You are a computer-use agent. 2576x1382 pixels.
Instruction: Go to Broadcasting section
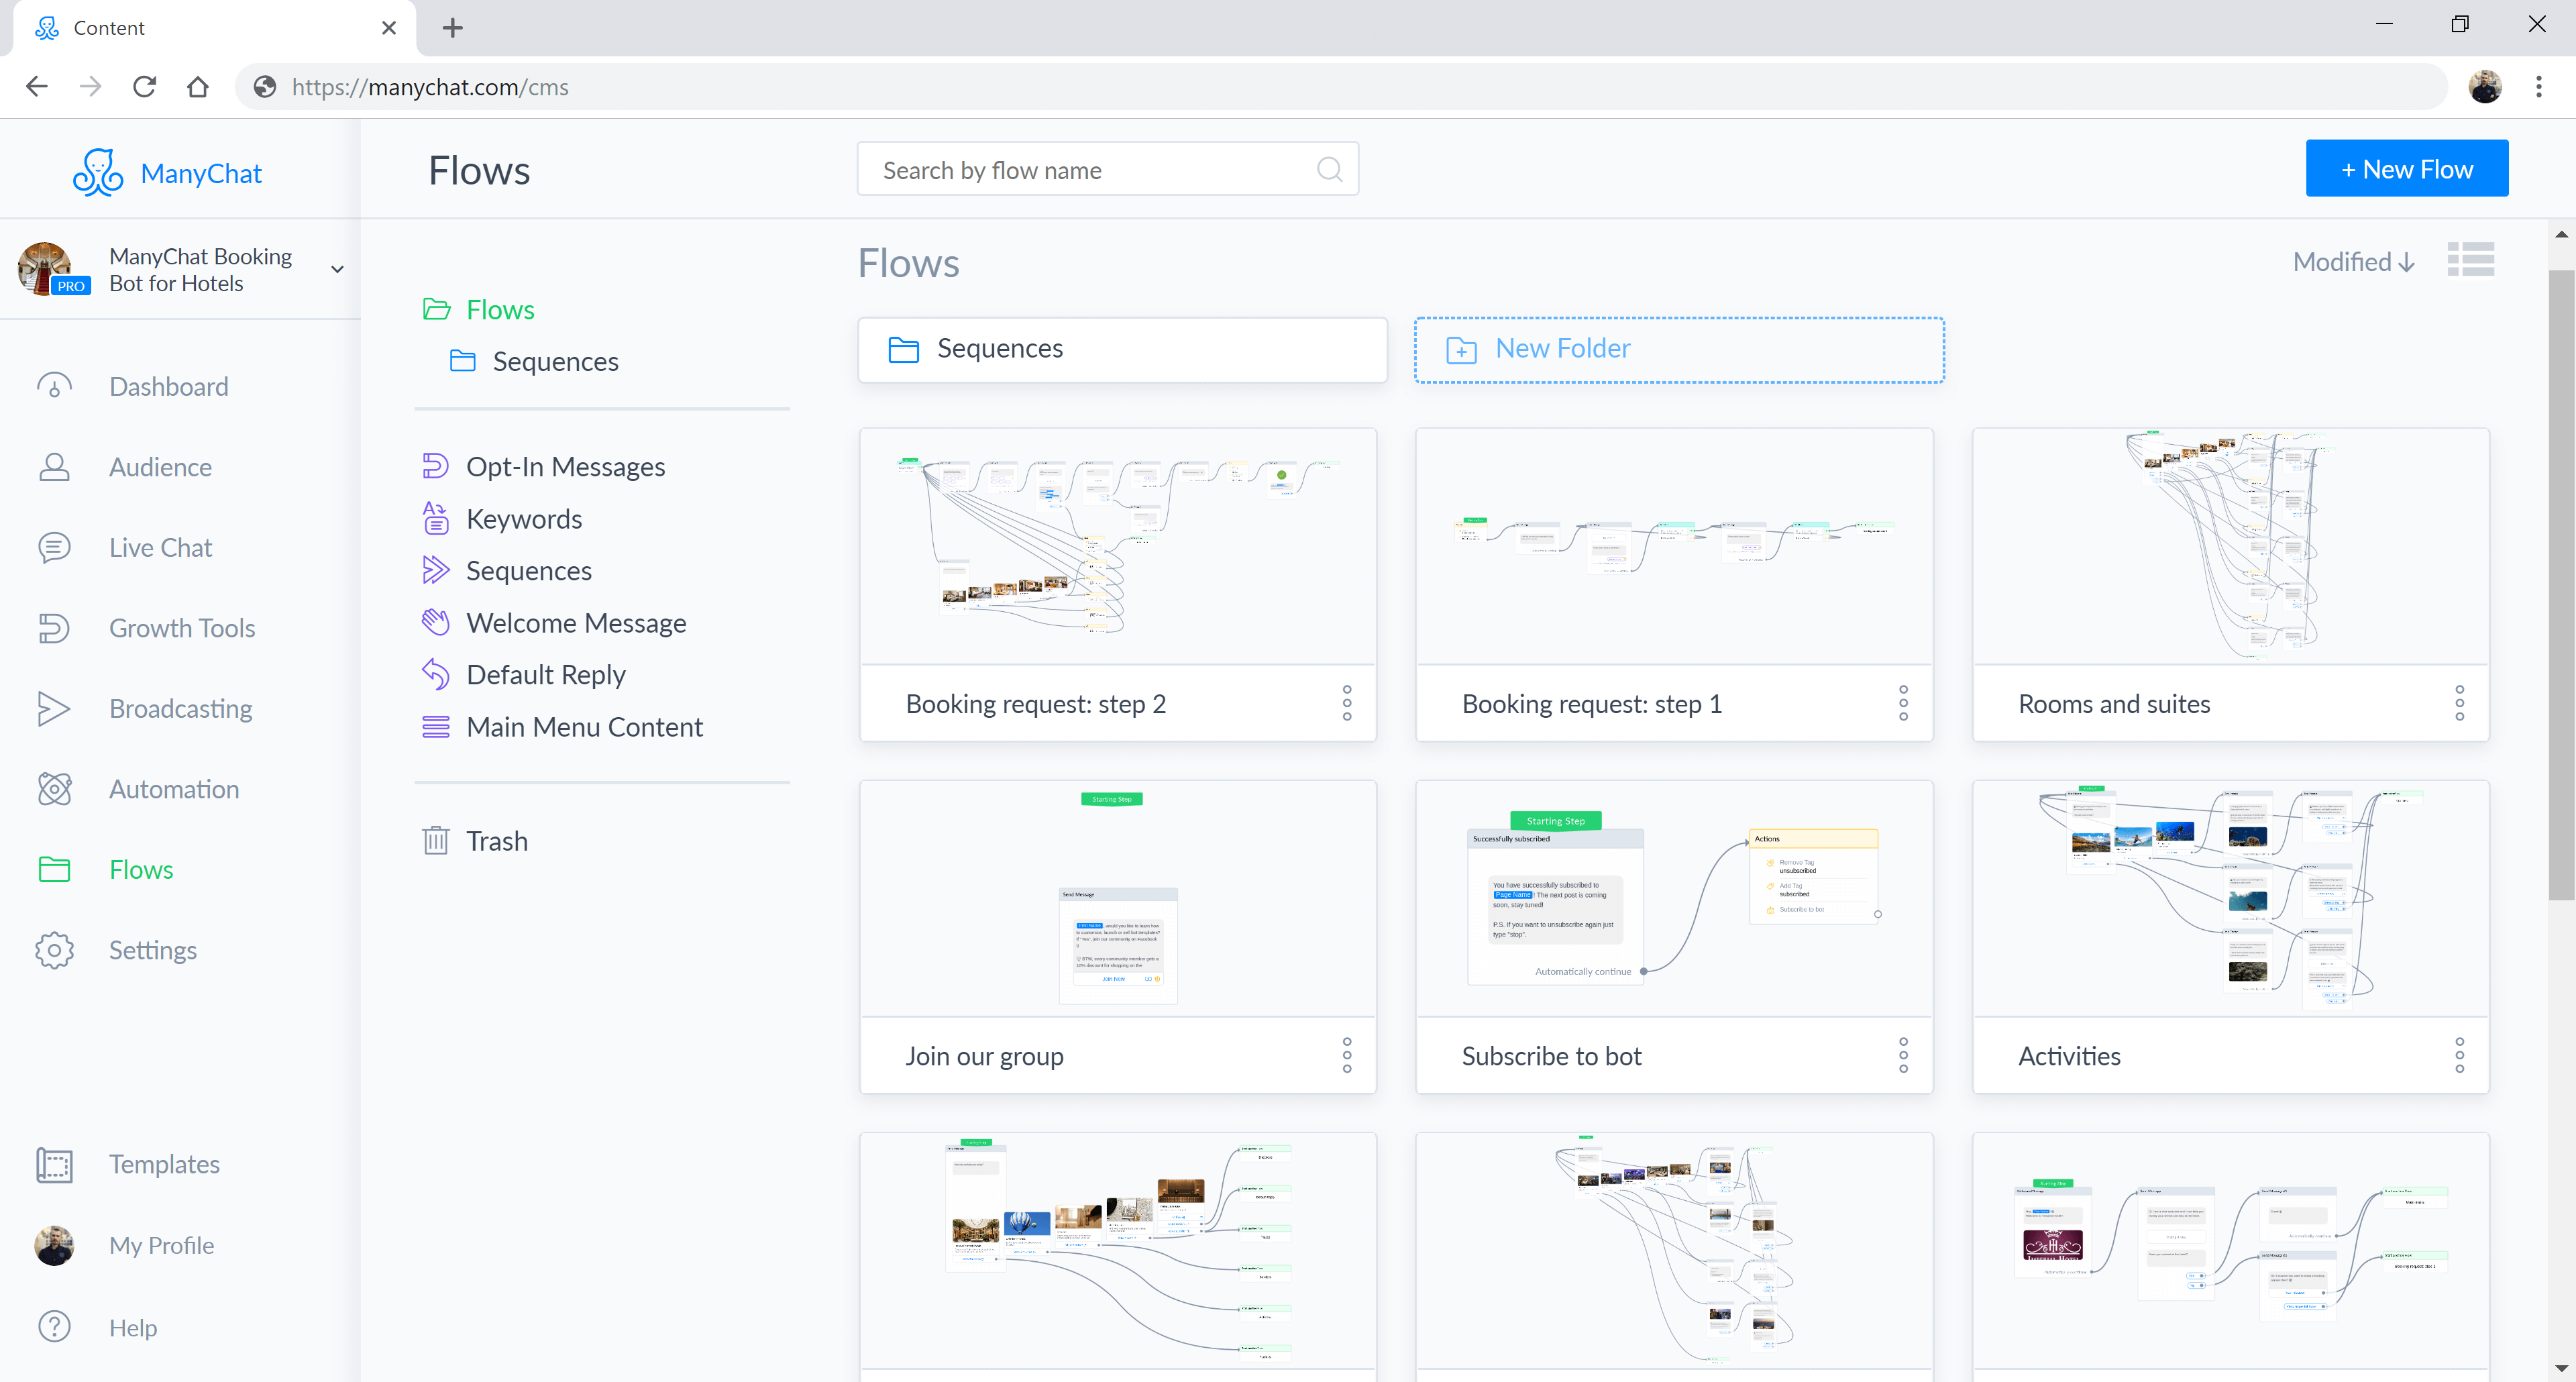coord(181,709)
